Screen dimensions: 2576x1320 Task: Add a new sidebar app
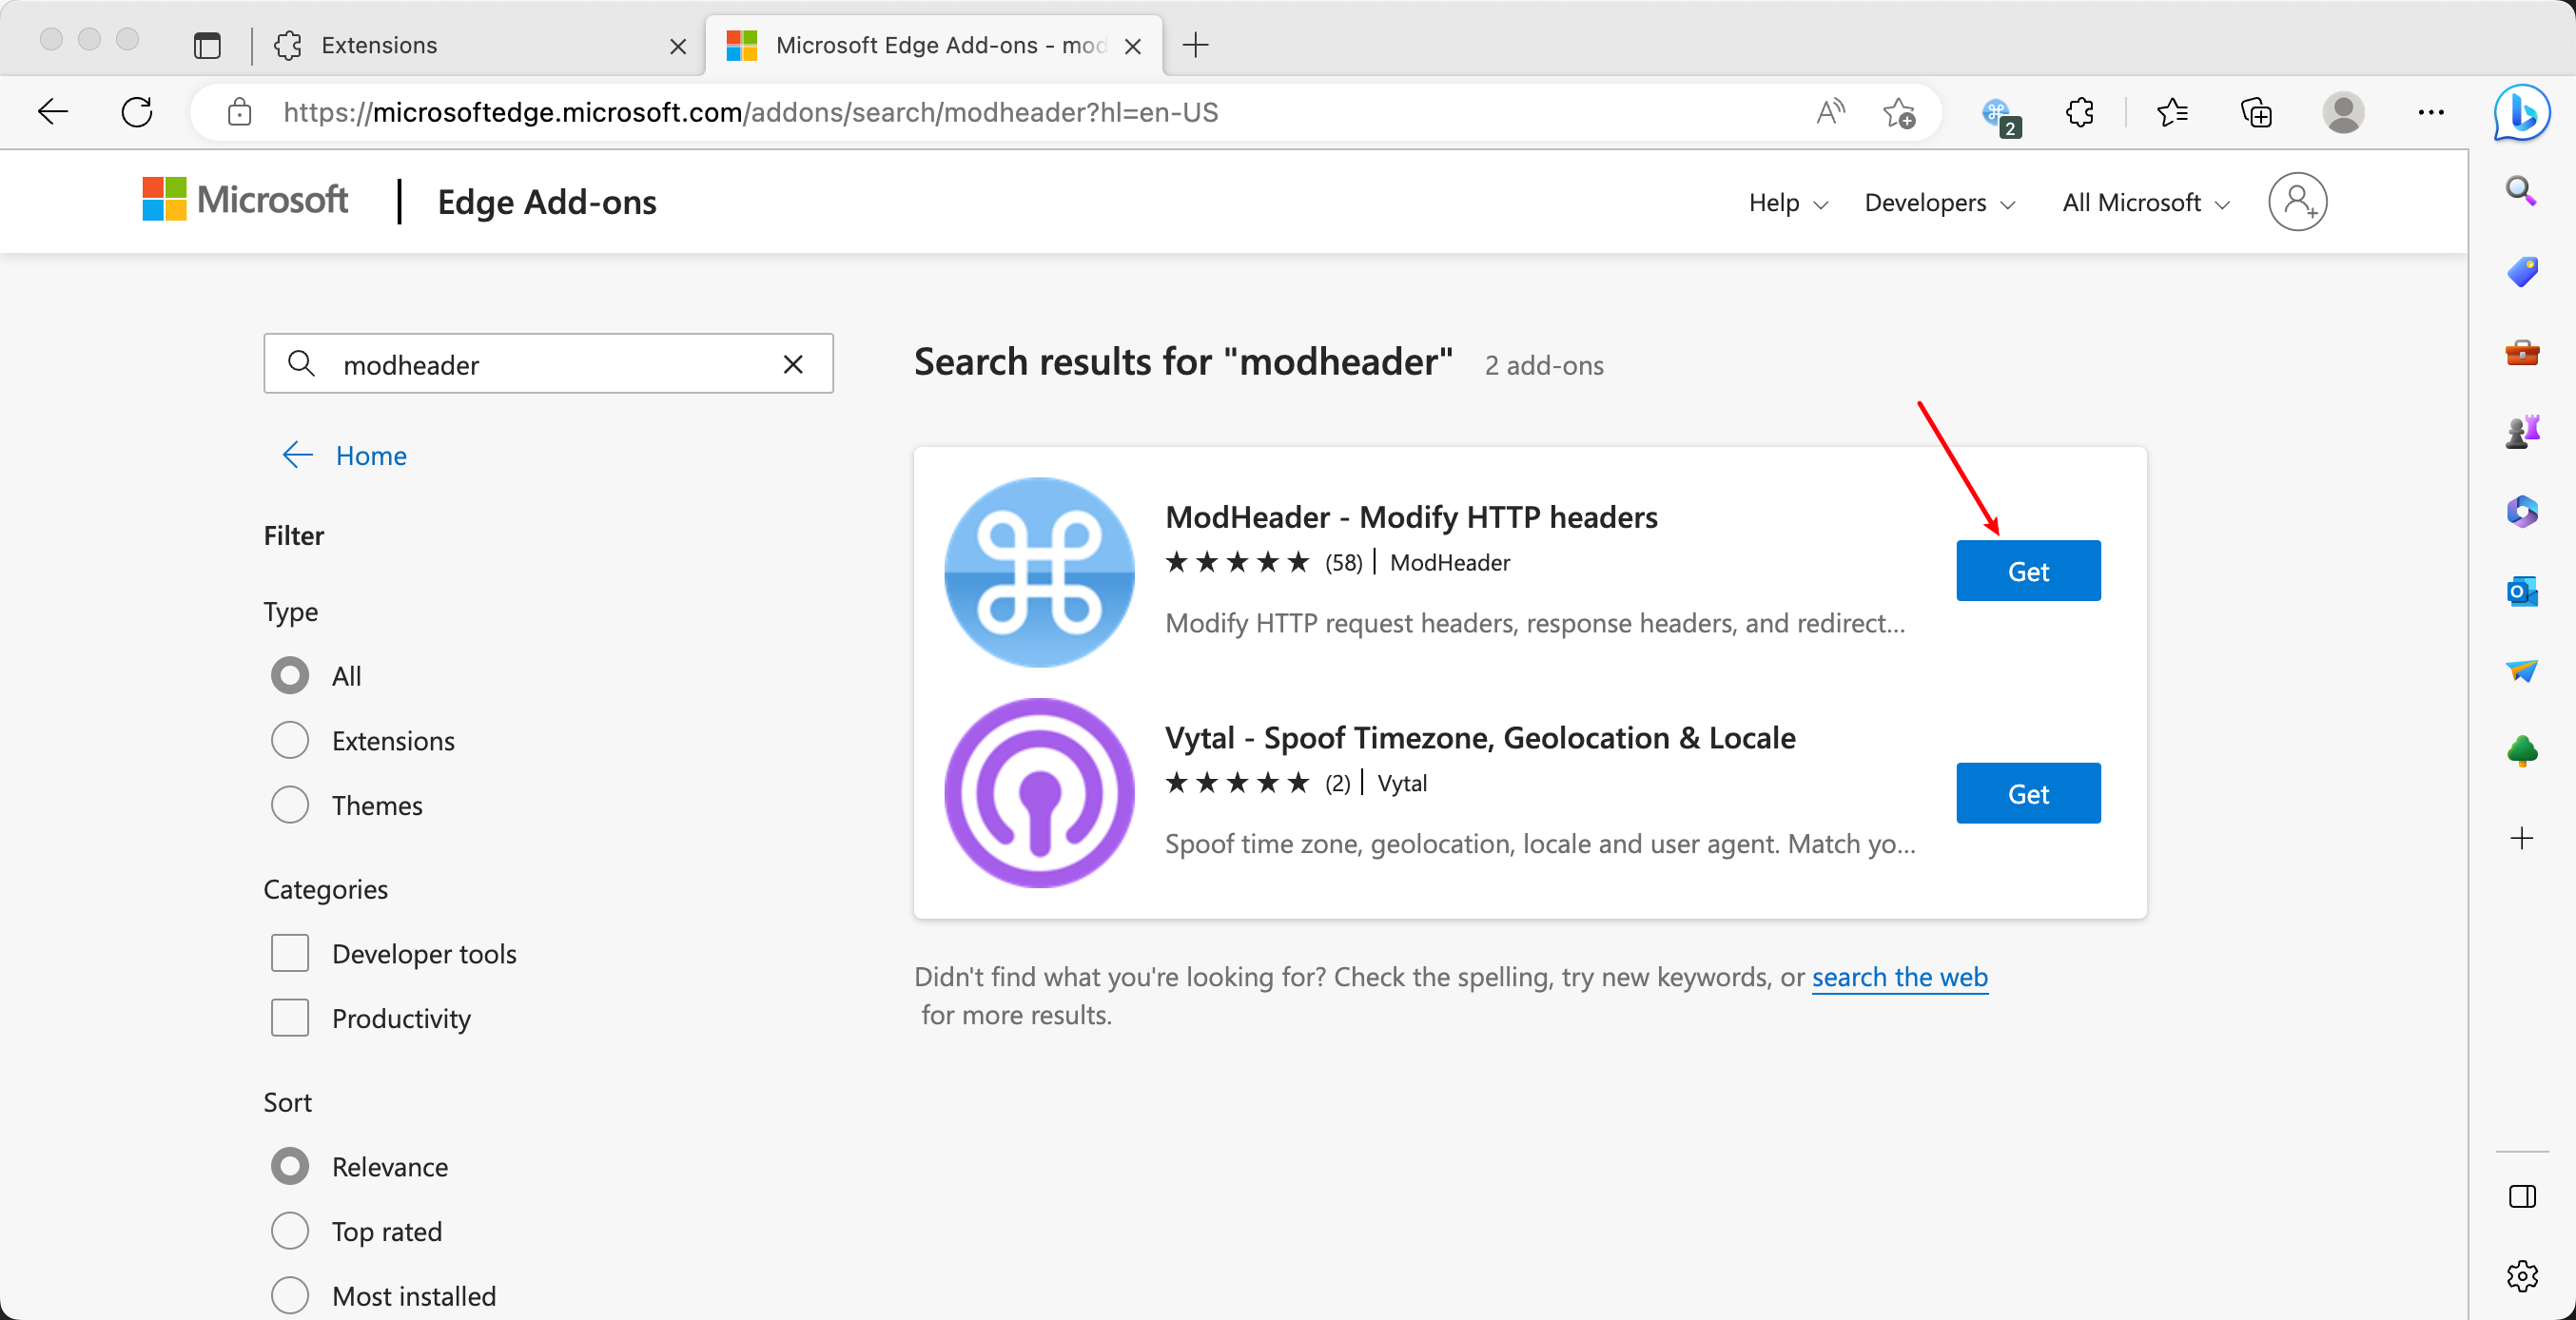pyautogui.click(x=2521, y=837)
